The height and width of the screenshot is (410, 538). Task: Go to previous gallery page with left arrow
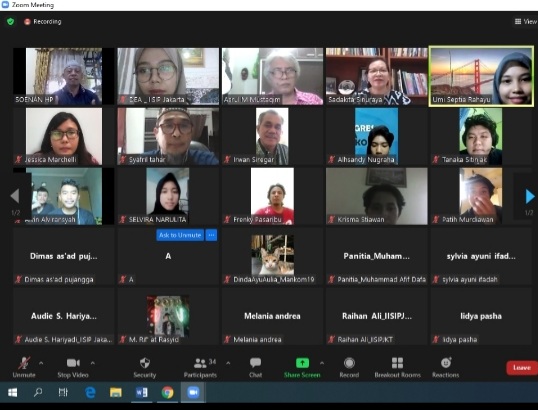click(15, 196)
